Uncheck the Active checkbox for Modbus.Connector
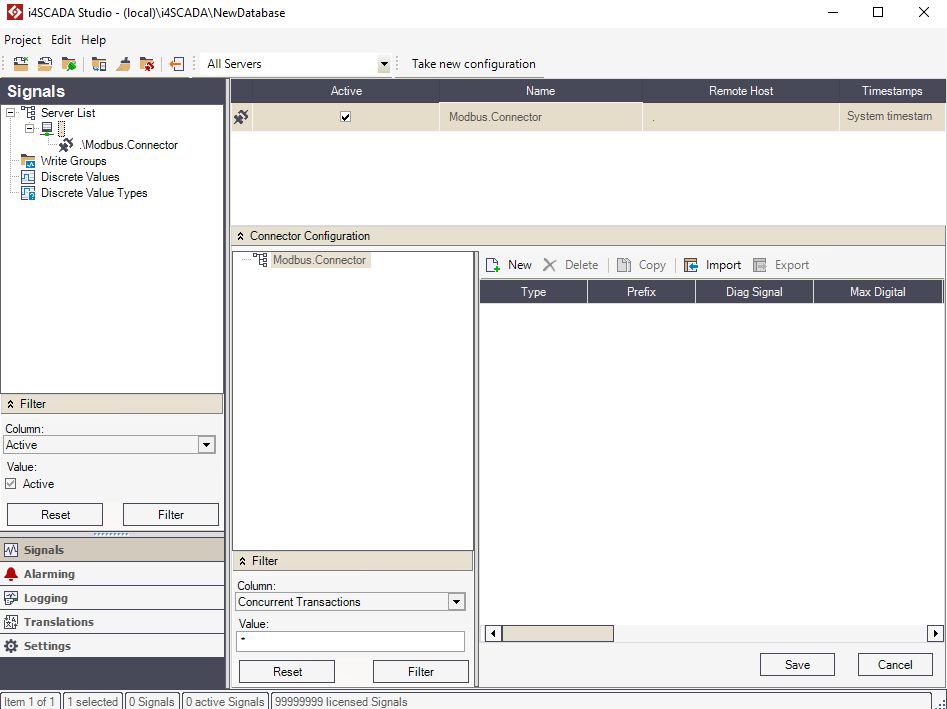 coord(345,116)
